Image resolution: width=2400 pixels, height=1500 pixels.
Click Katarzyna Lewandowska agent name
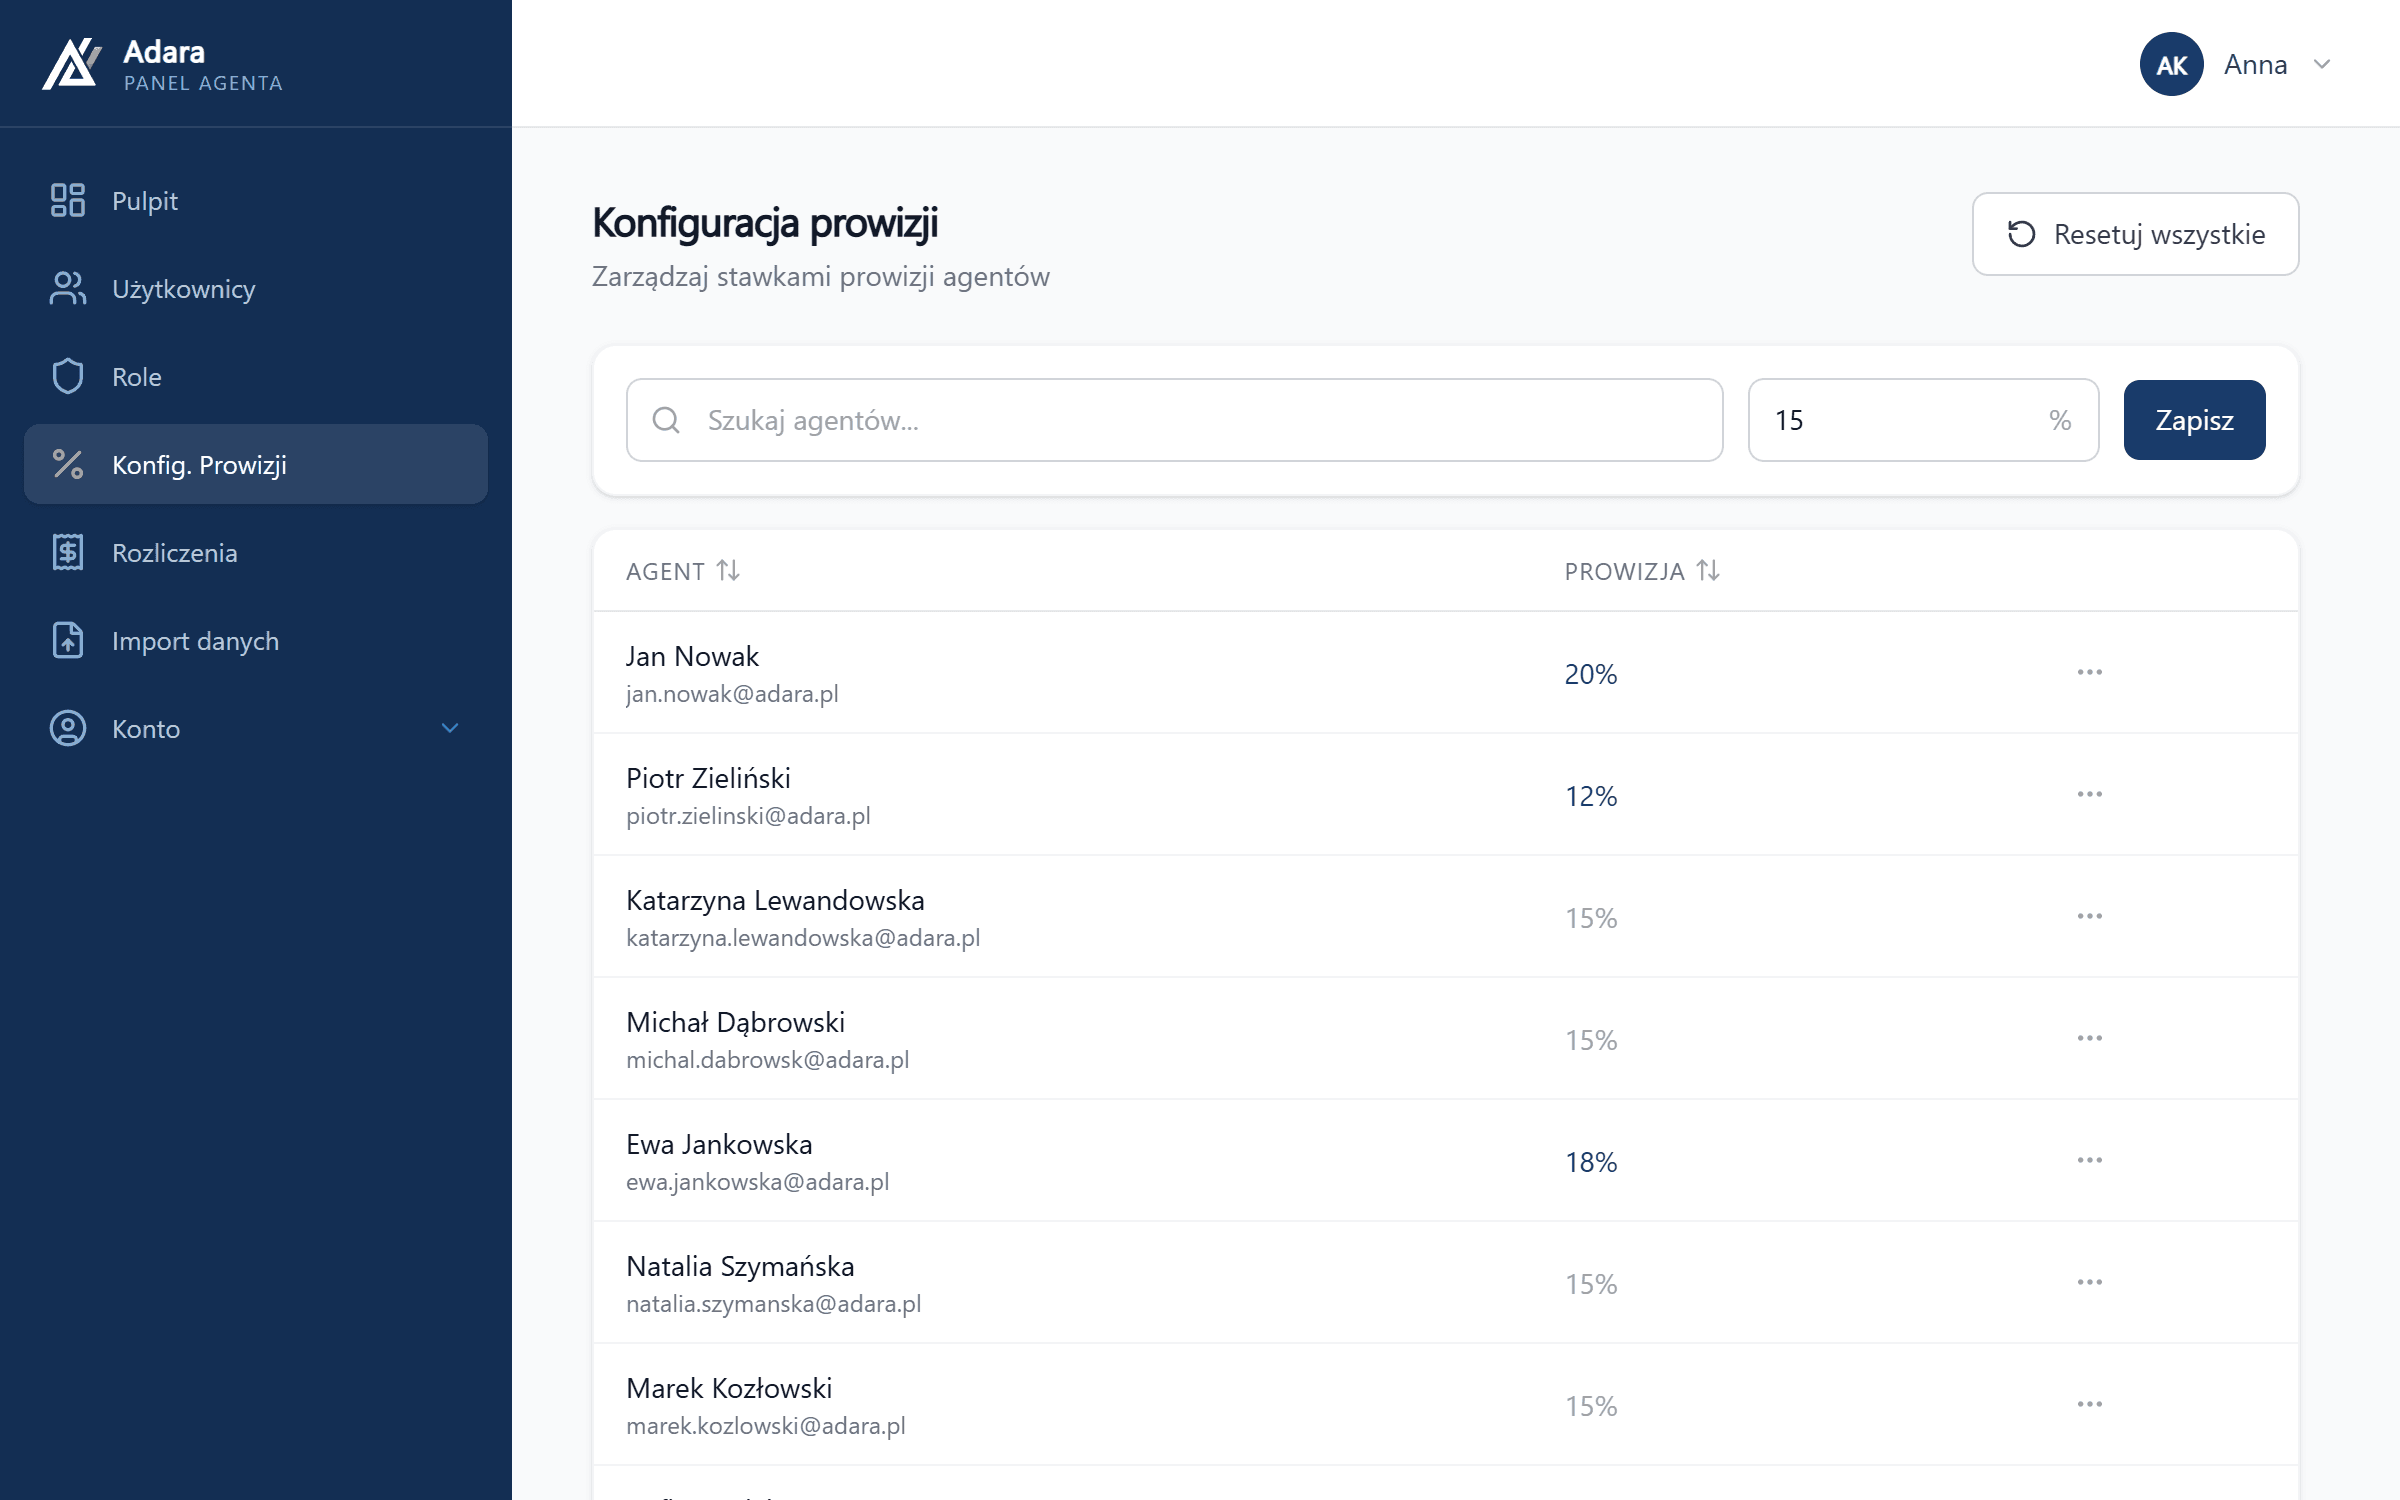pos(775,900)
